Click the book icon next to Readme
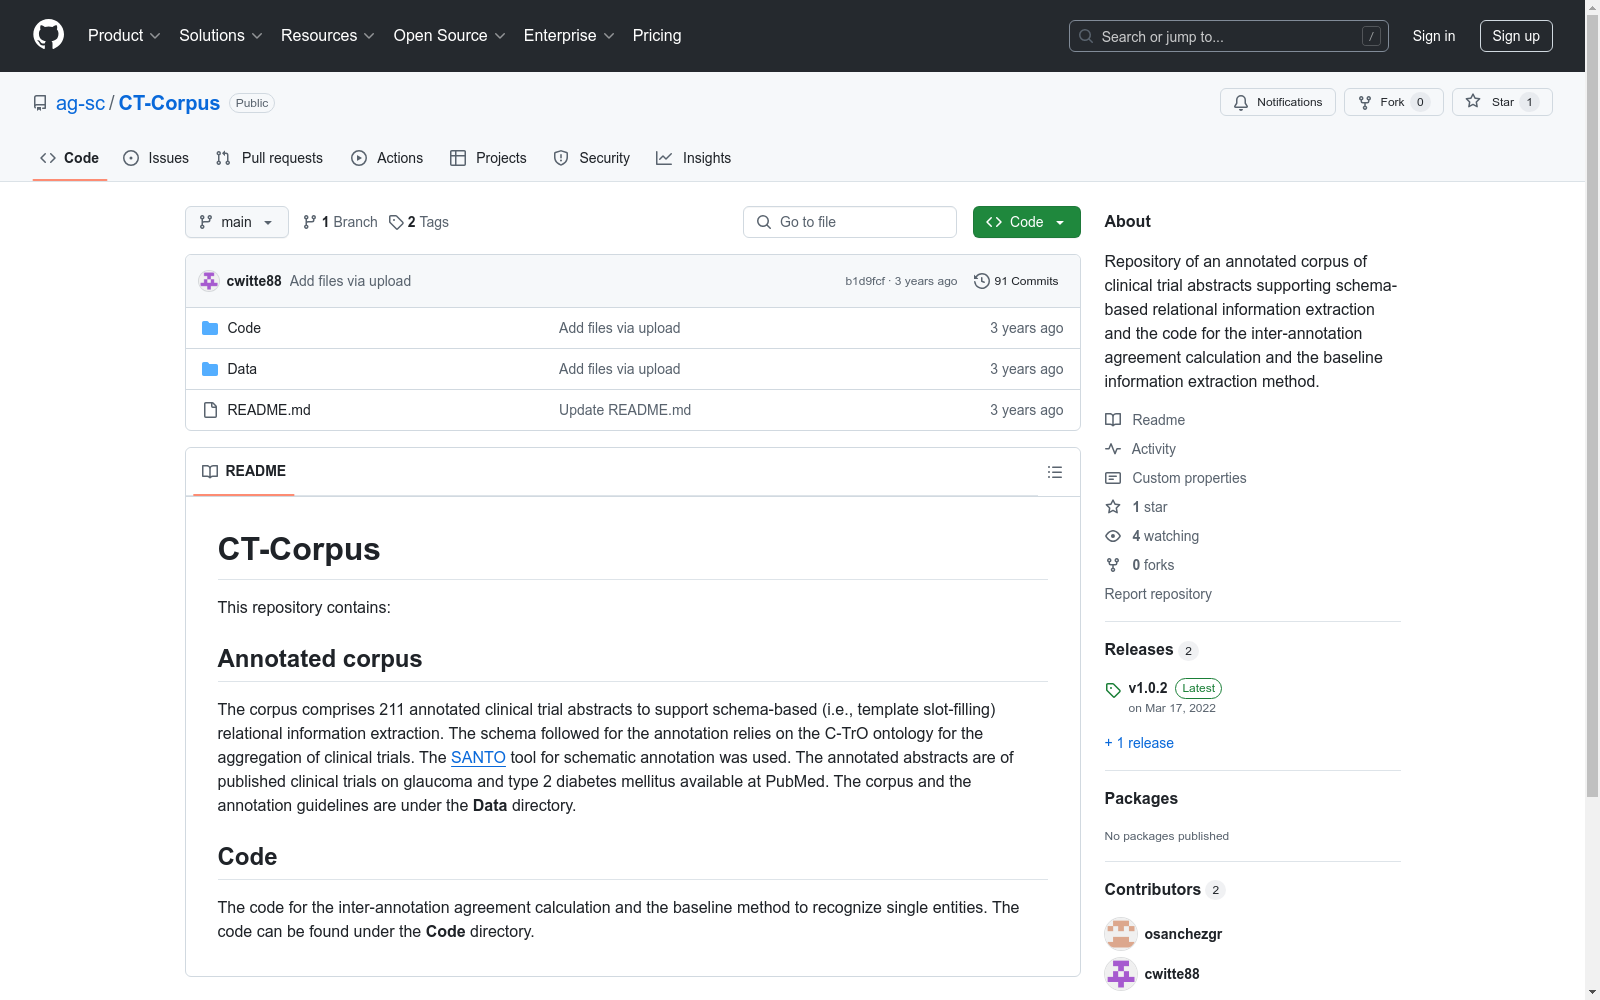The image size is (1600, 1000). (x=1113, y=420)
